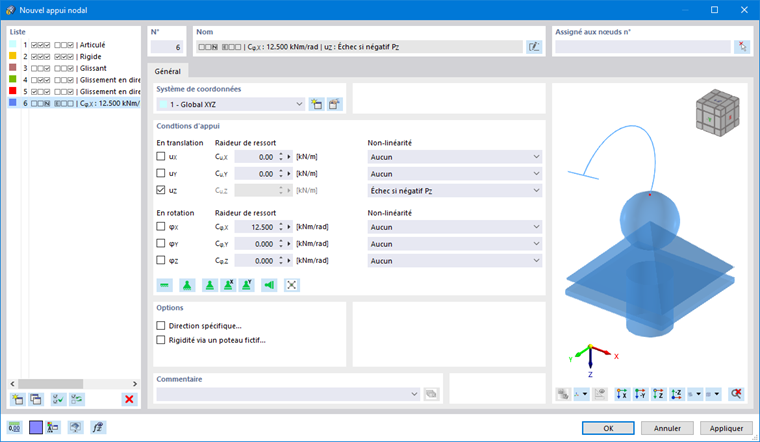
Task: Select the green list row 4 Glissement en dire
Action: [74, 79]
